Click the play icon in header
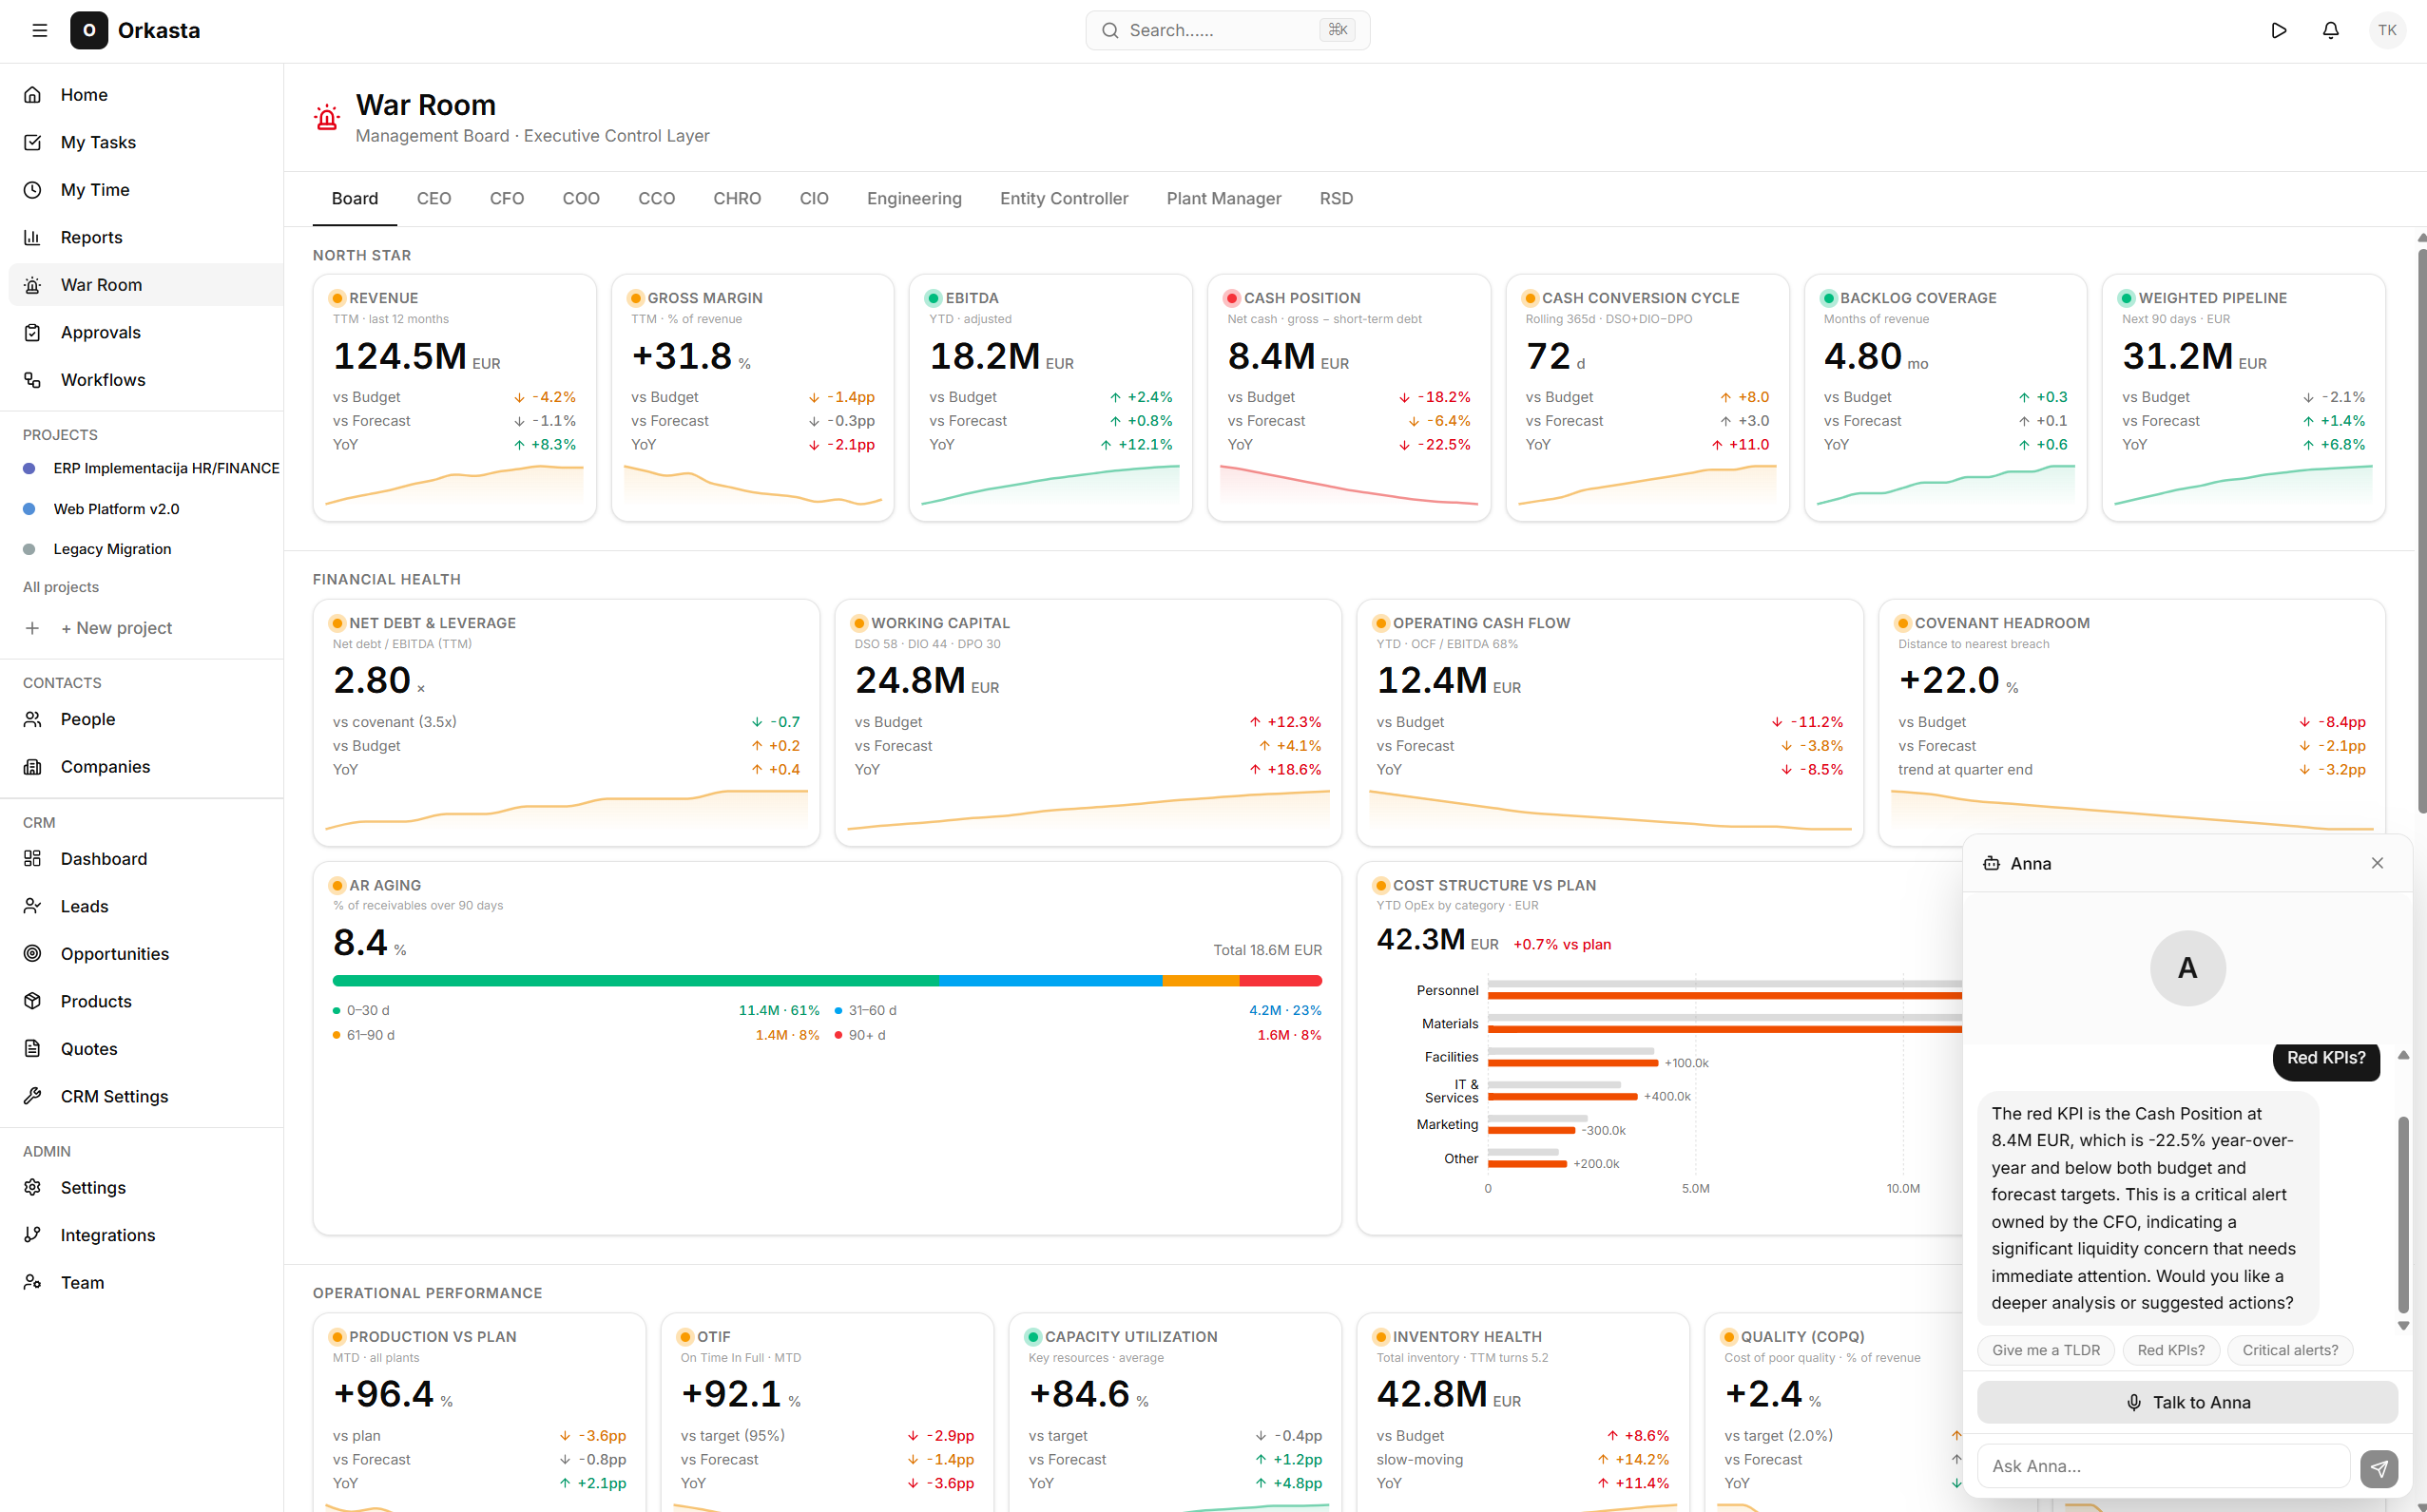2427x1512 pixels. click(x=2279, y=30)
